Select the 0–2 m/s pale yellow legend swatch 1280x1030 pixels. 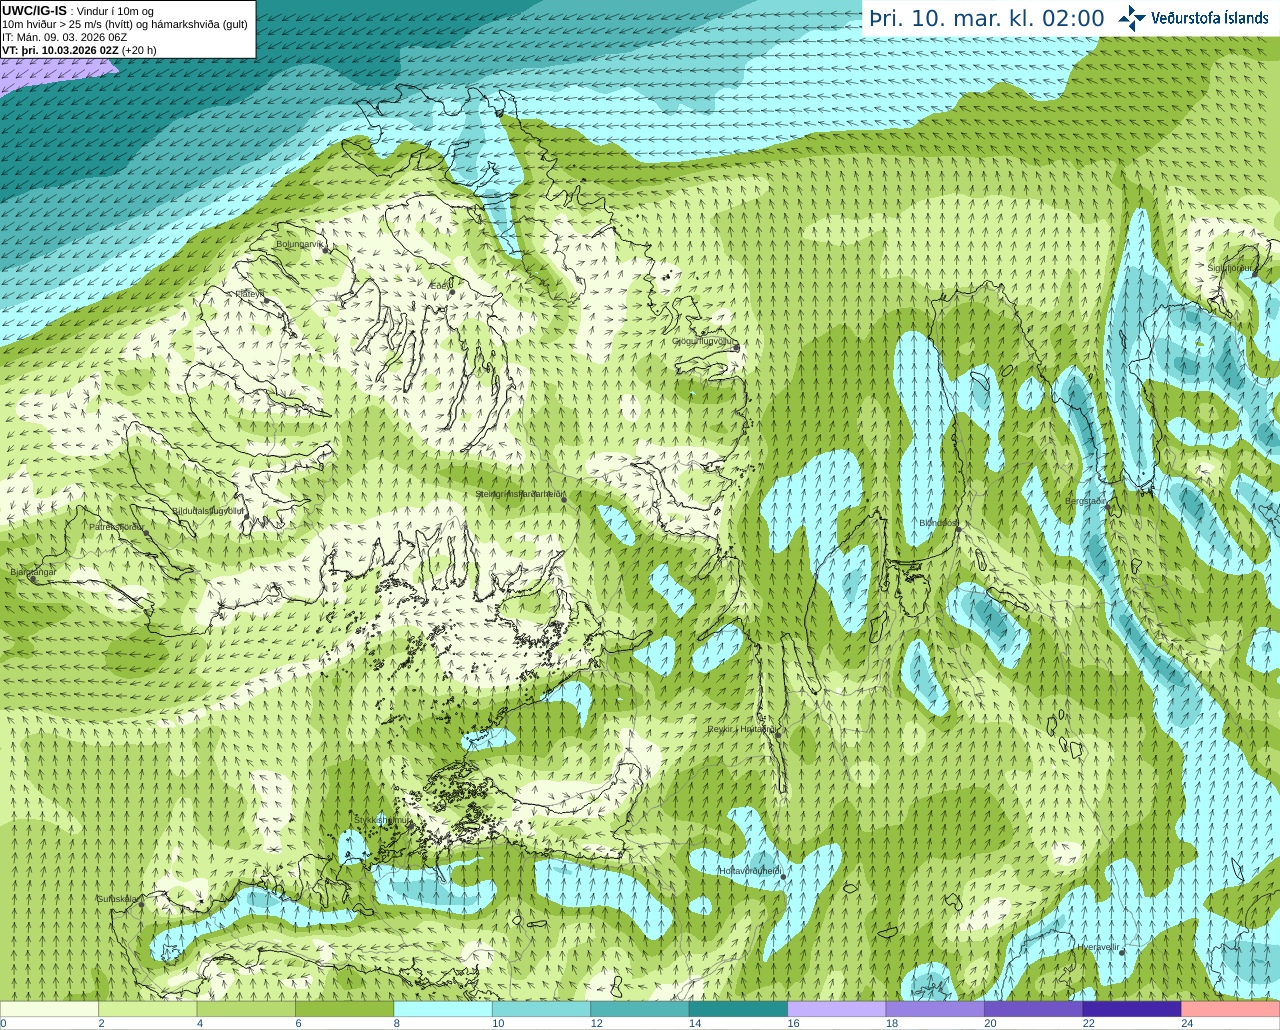point(49,1009)
